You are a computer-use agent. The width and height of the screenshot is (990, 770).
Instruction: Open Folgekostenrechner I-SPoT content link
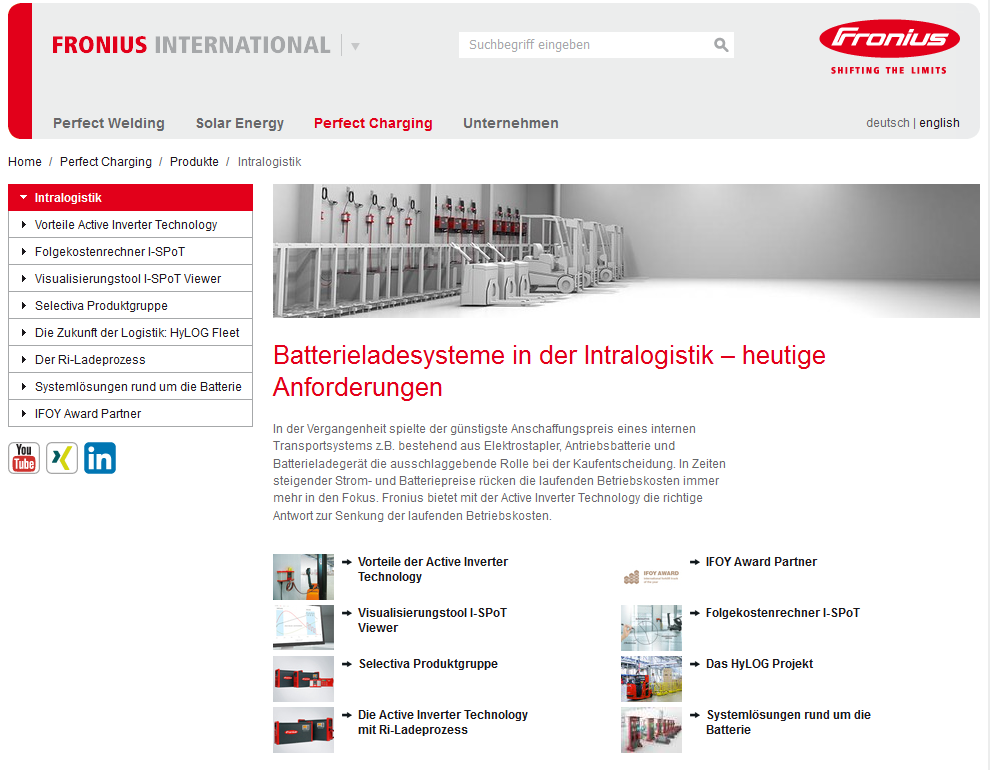pyautogui.click(x=782, y=613)
